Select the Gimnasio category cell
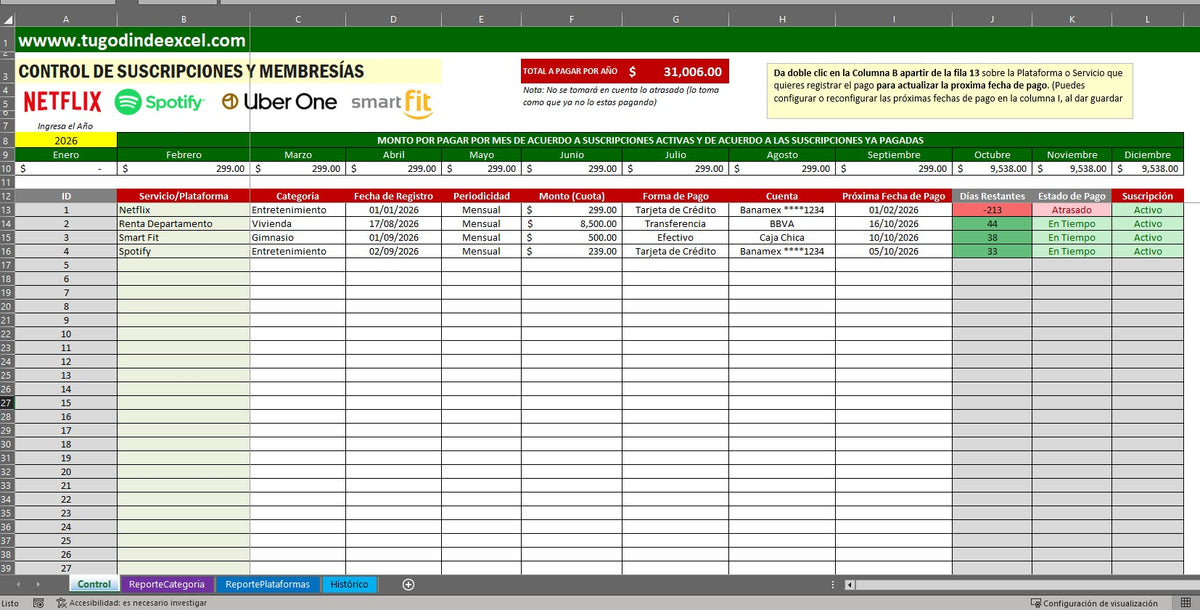The image size is (1200, 610). 298,238
